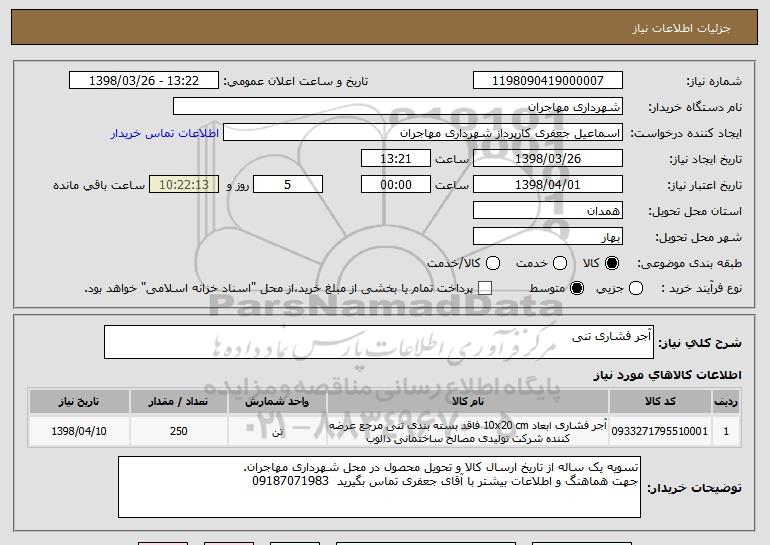
Task: Open اطلاعات تماس خریدار link
Action: [x=165, y=133]
